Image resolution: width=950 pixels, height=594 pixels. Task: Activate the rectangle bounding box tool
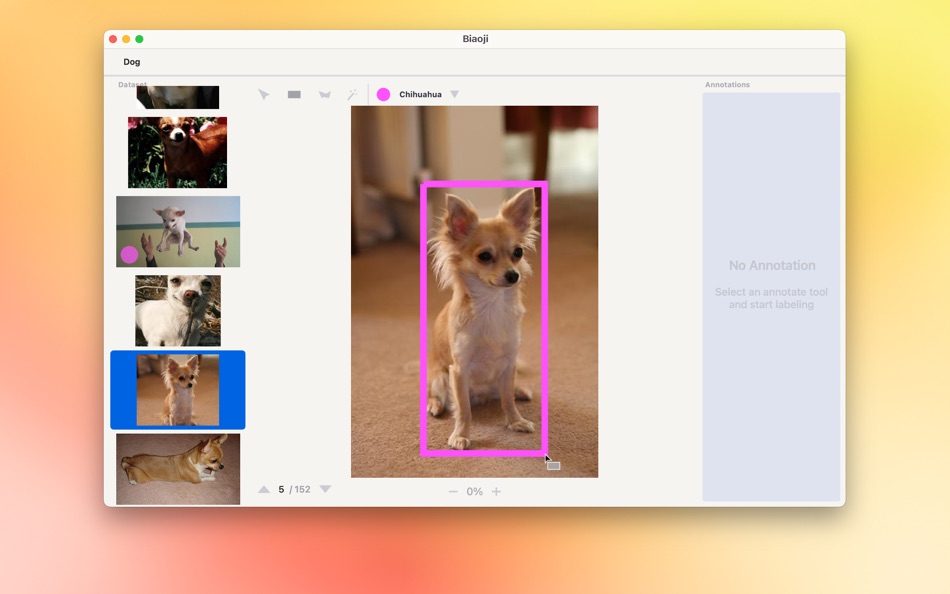pyautogui.click(x=294, y=94)
